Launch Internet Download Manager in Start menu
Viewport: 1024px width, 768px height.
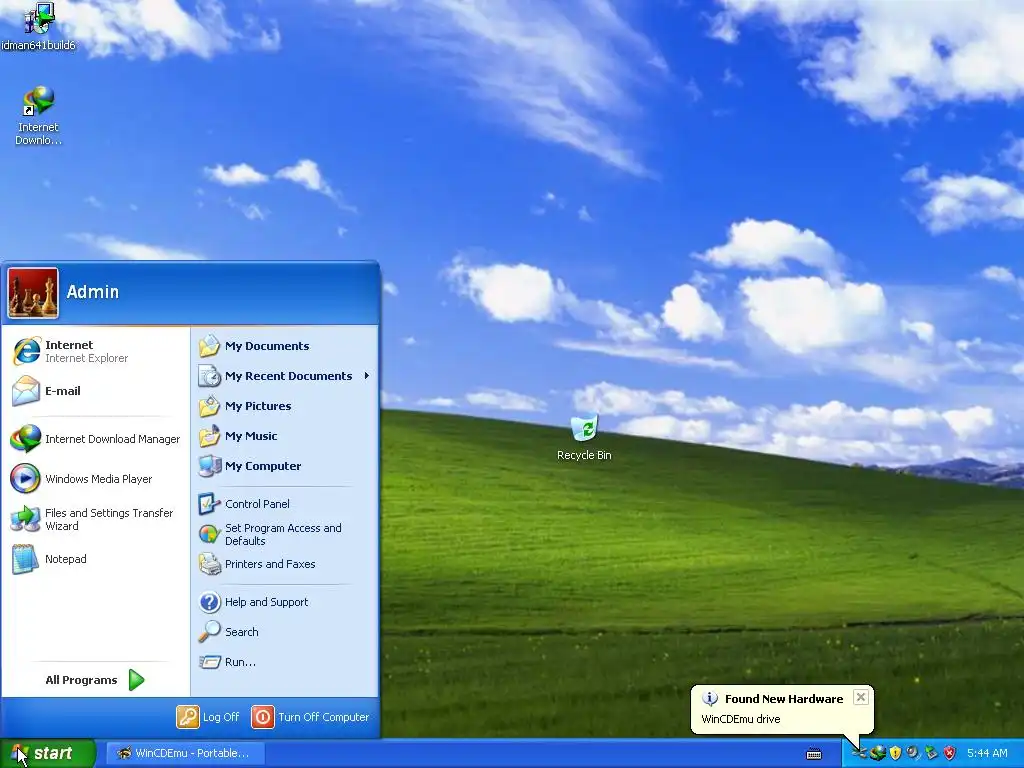96,439
